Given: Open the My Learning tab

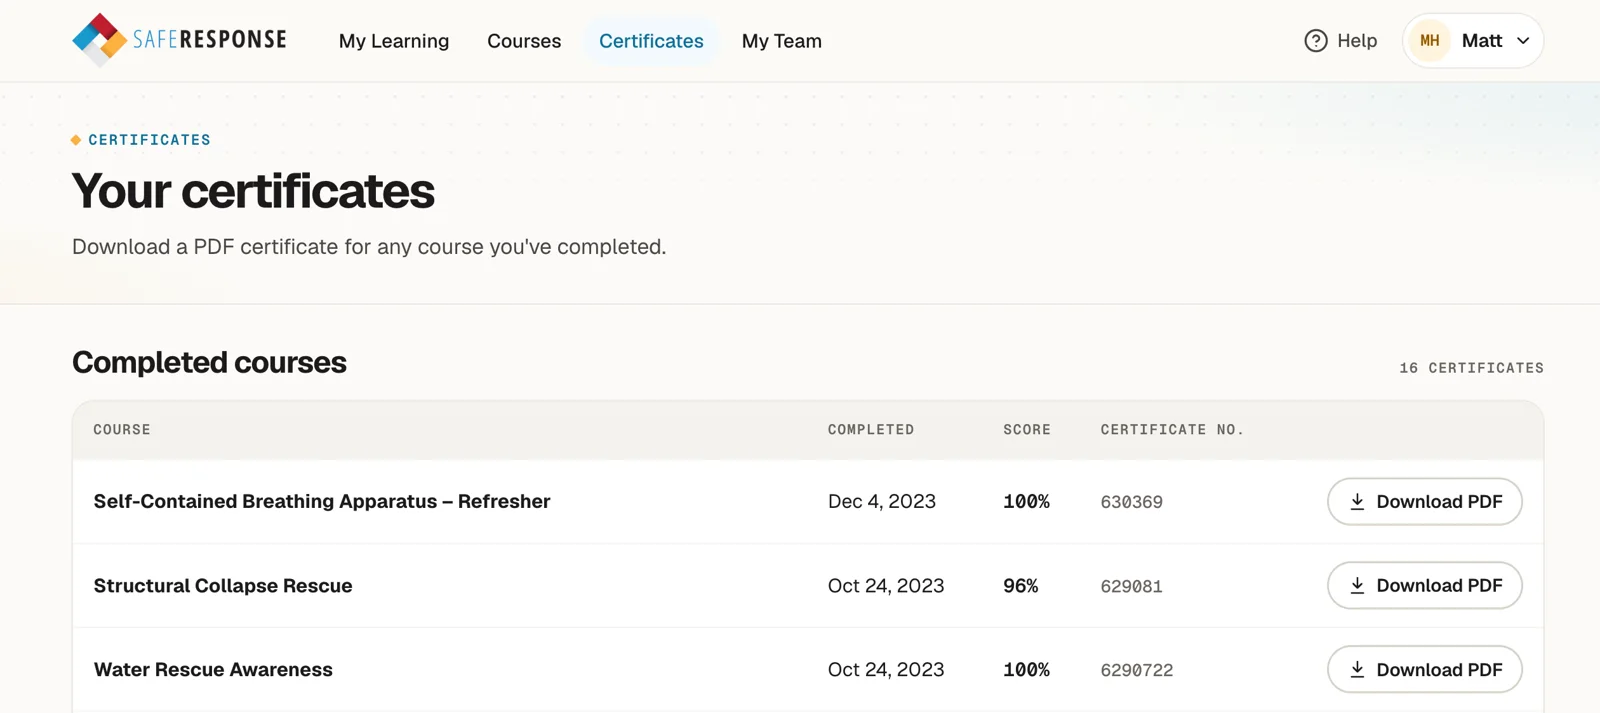Looking at the screenshot, I should pos(394,41).
